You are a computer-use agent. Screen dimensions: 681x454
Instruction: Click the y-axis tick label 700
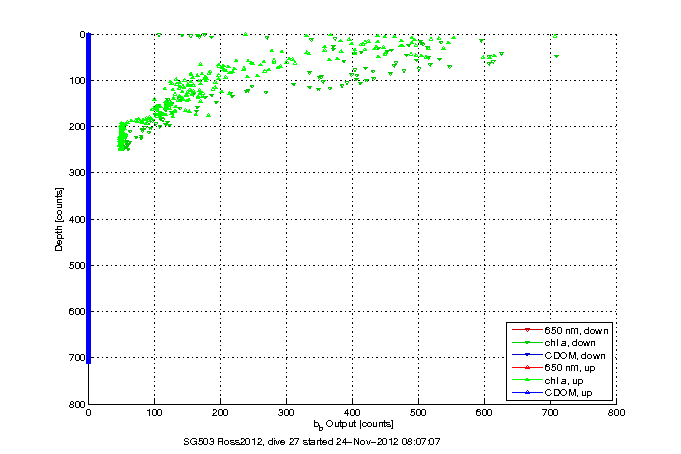tap(76, 358)
